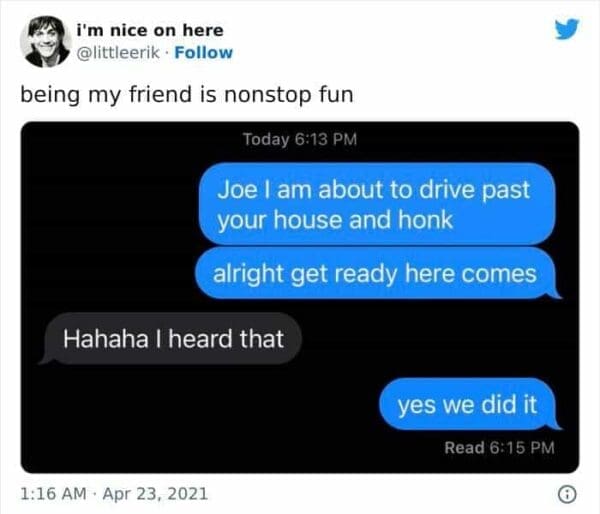This screenshot has width=600, height=514.
Task: Click the "Read 6:15 PM" receipt label
Action: 499,447
